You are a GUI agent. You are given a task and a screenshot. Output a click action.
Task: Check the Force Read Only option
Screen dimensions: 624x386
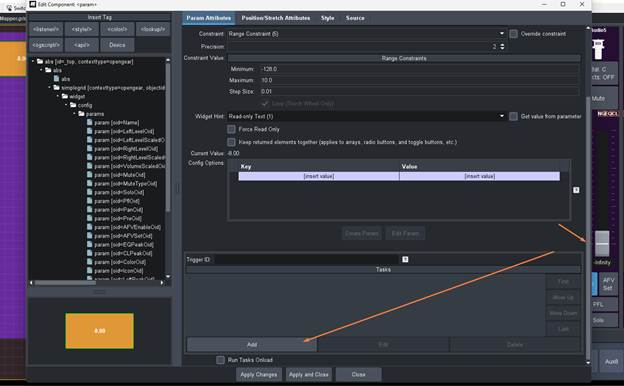[x=231, y=129]
